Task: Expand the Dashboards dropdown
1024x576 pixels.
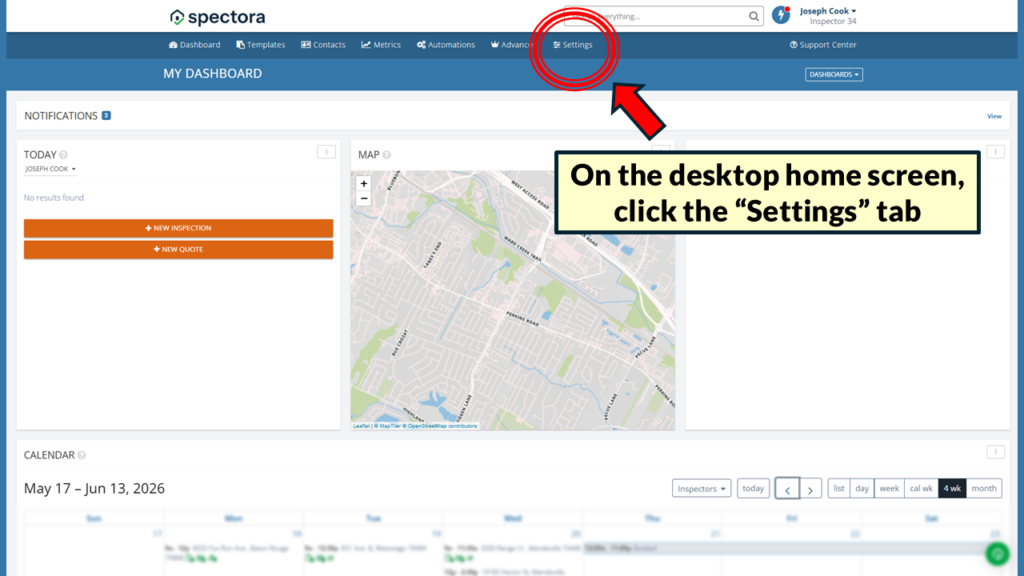Action: point(834,74)
